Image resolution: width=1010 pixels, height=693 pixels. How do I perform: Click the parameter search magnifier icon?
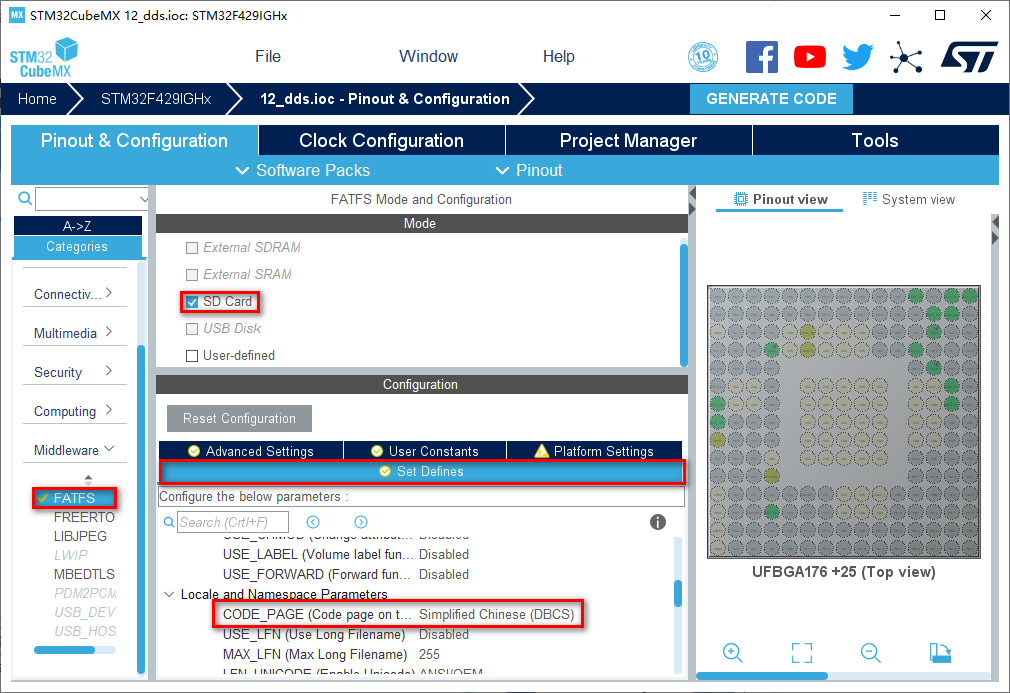click(169, 522)
